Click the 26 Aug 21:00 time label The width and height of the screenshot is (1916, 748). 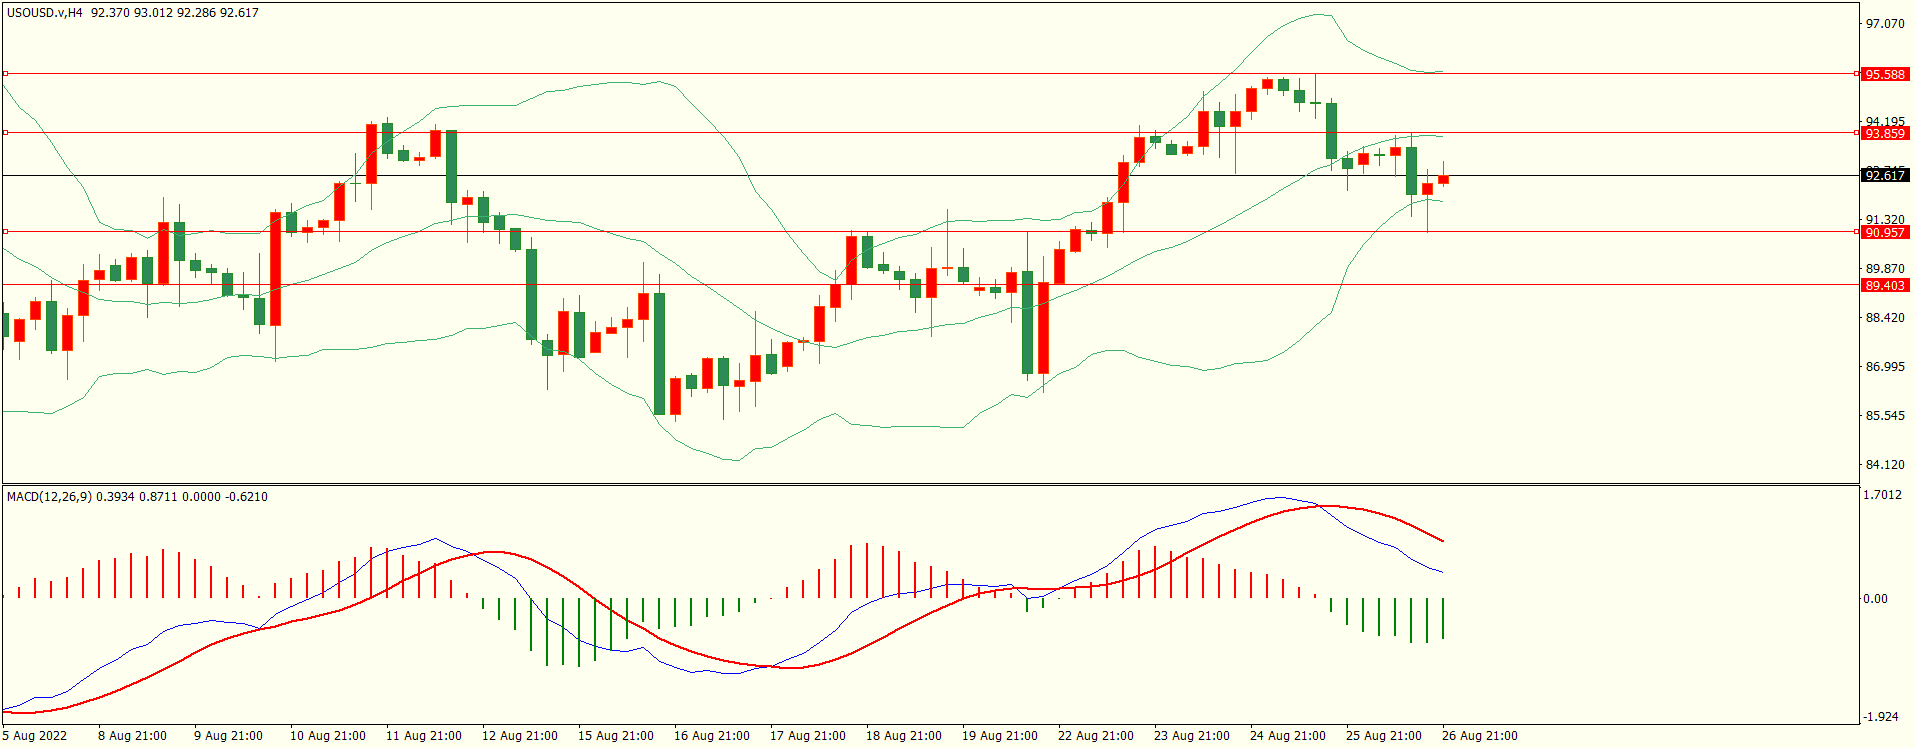coord(1479,736)
